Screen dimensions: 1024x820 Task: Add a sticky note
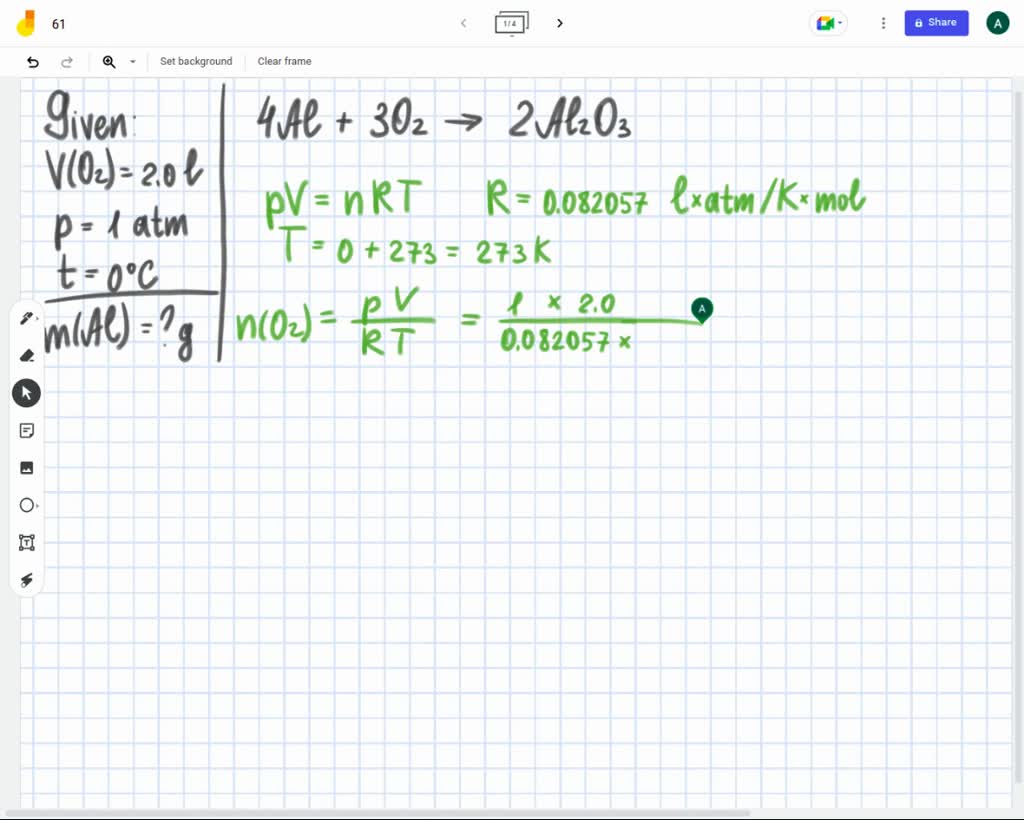click(26, 430)
